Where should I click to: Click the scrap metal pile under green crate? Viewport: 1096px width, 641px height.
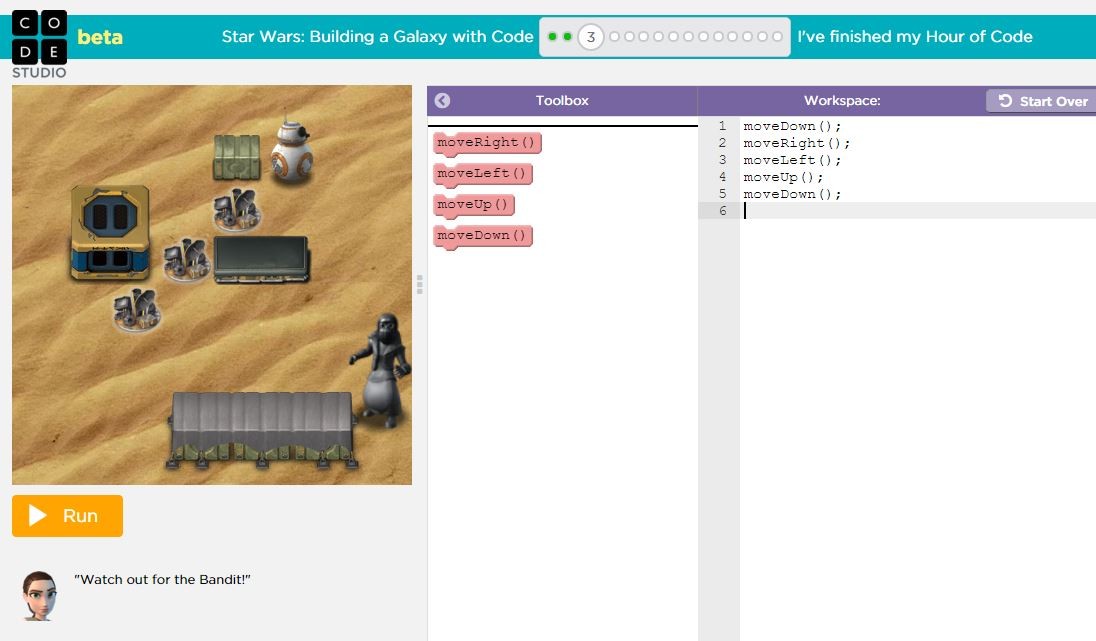(237, 209)
